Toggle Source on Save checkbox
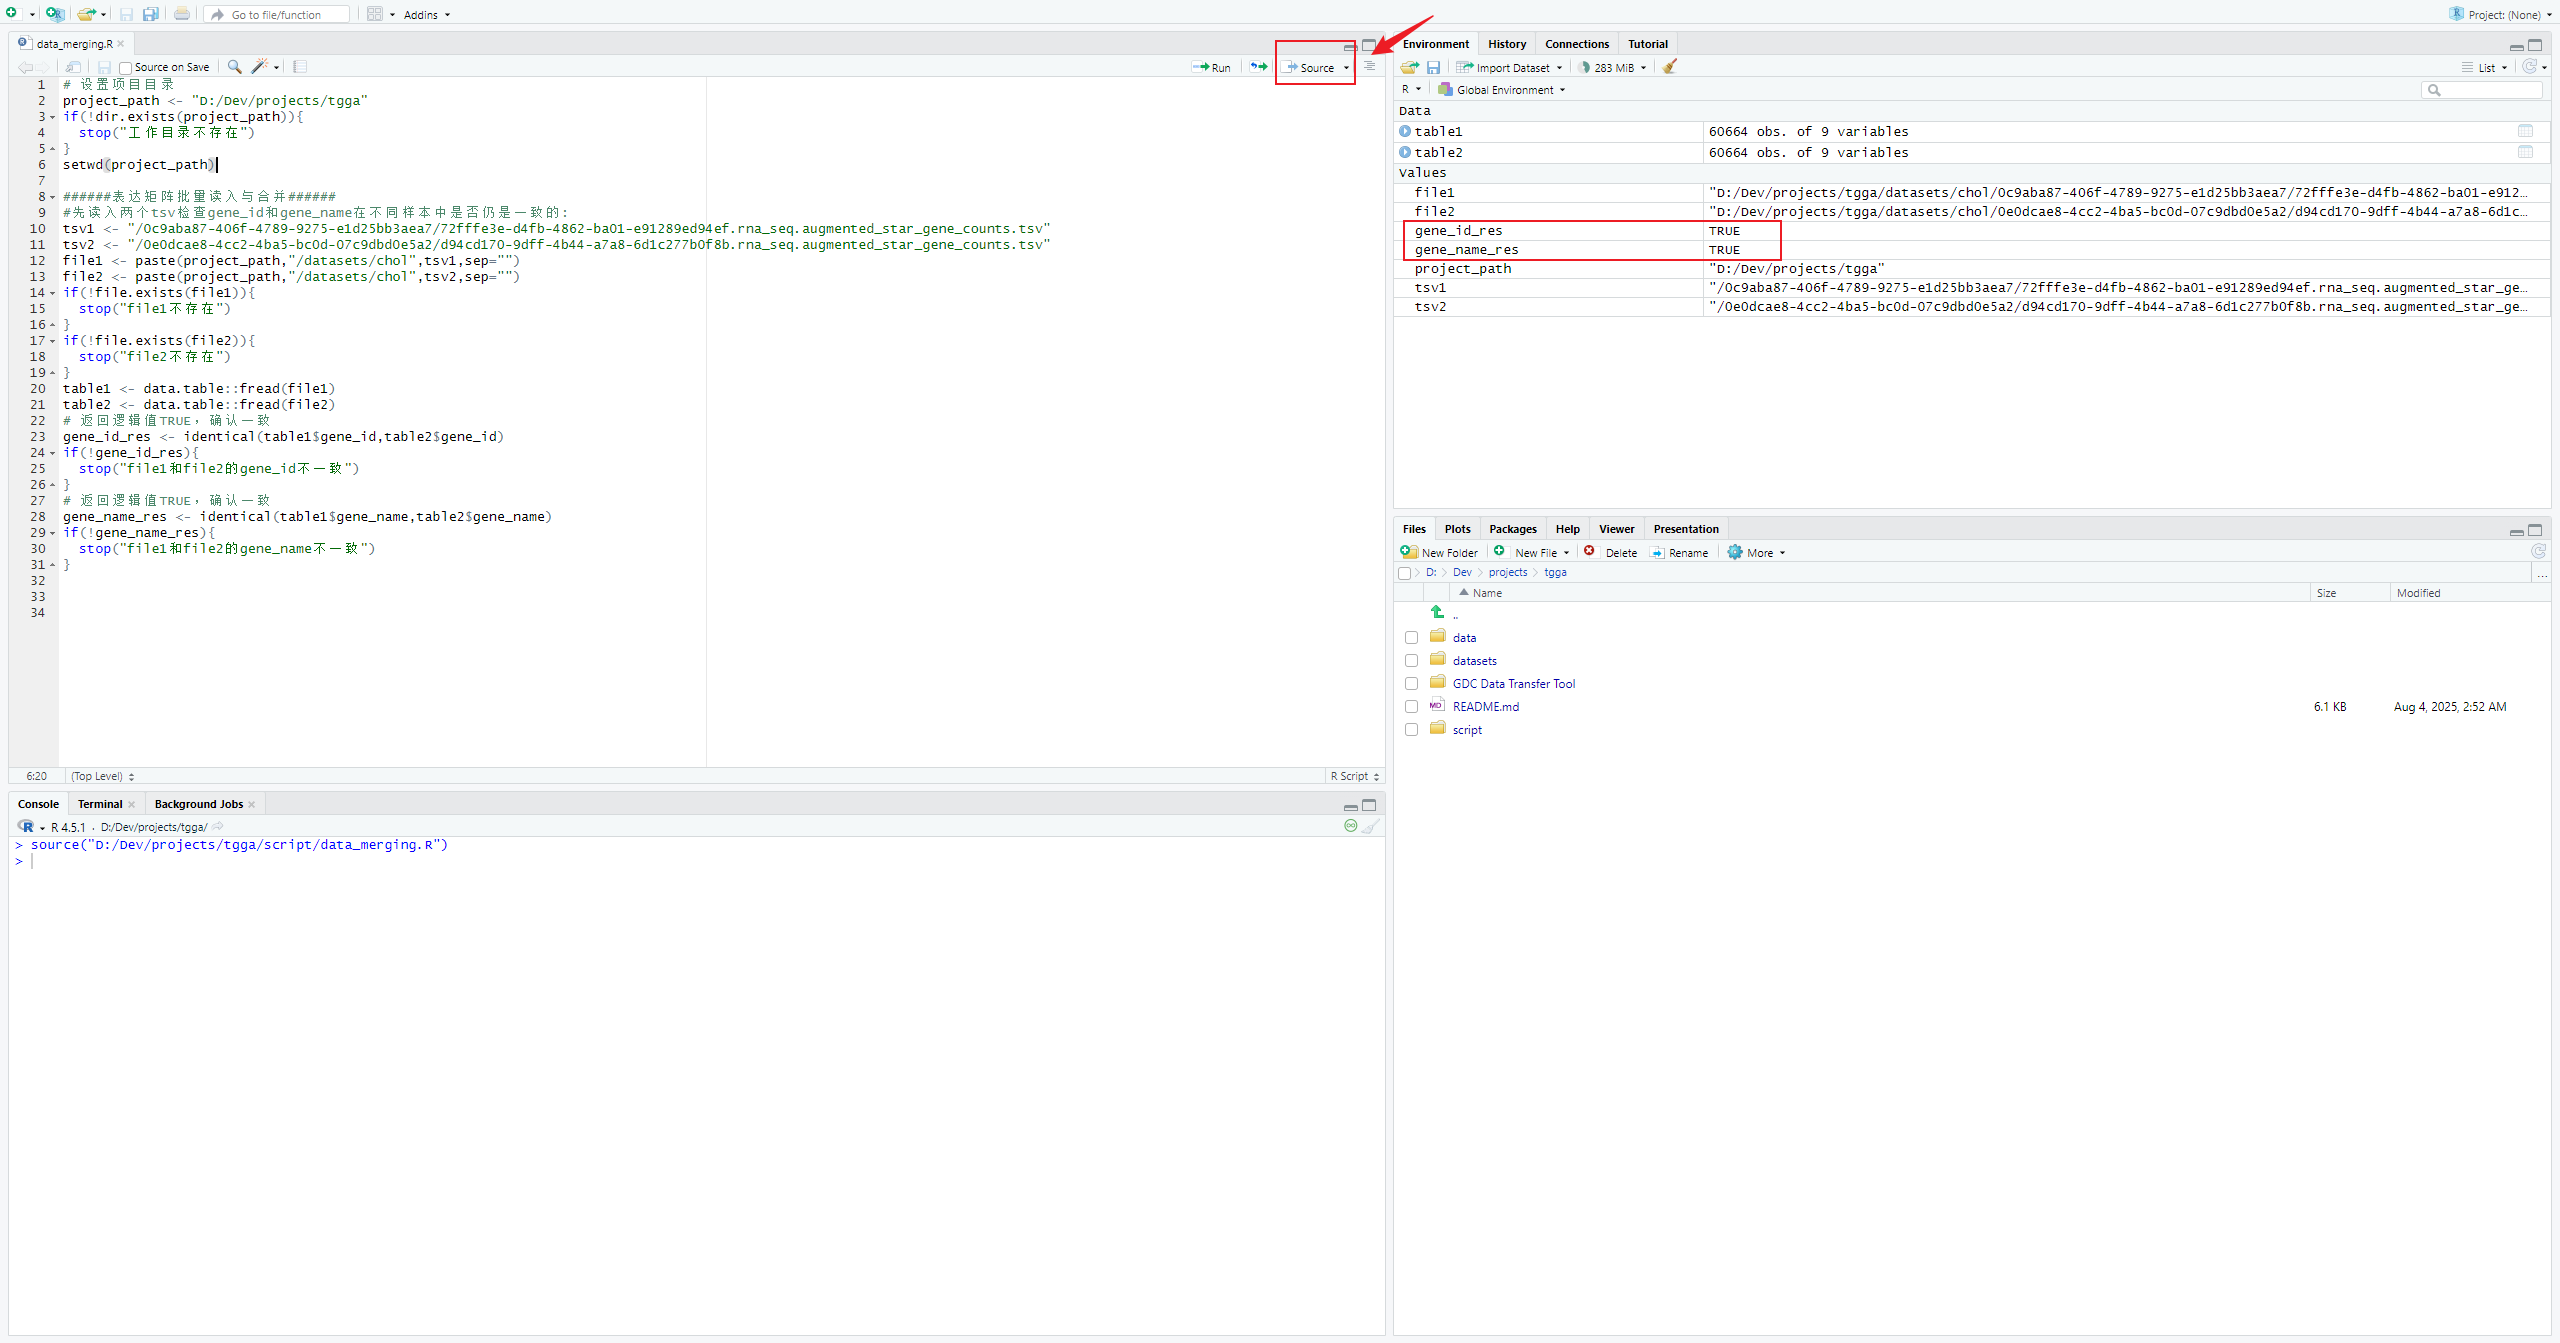The image size is (2560, 1343). point(125,68)
